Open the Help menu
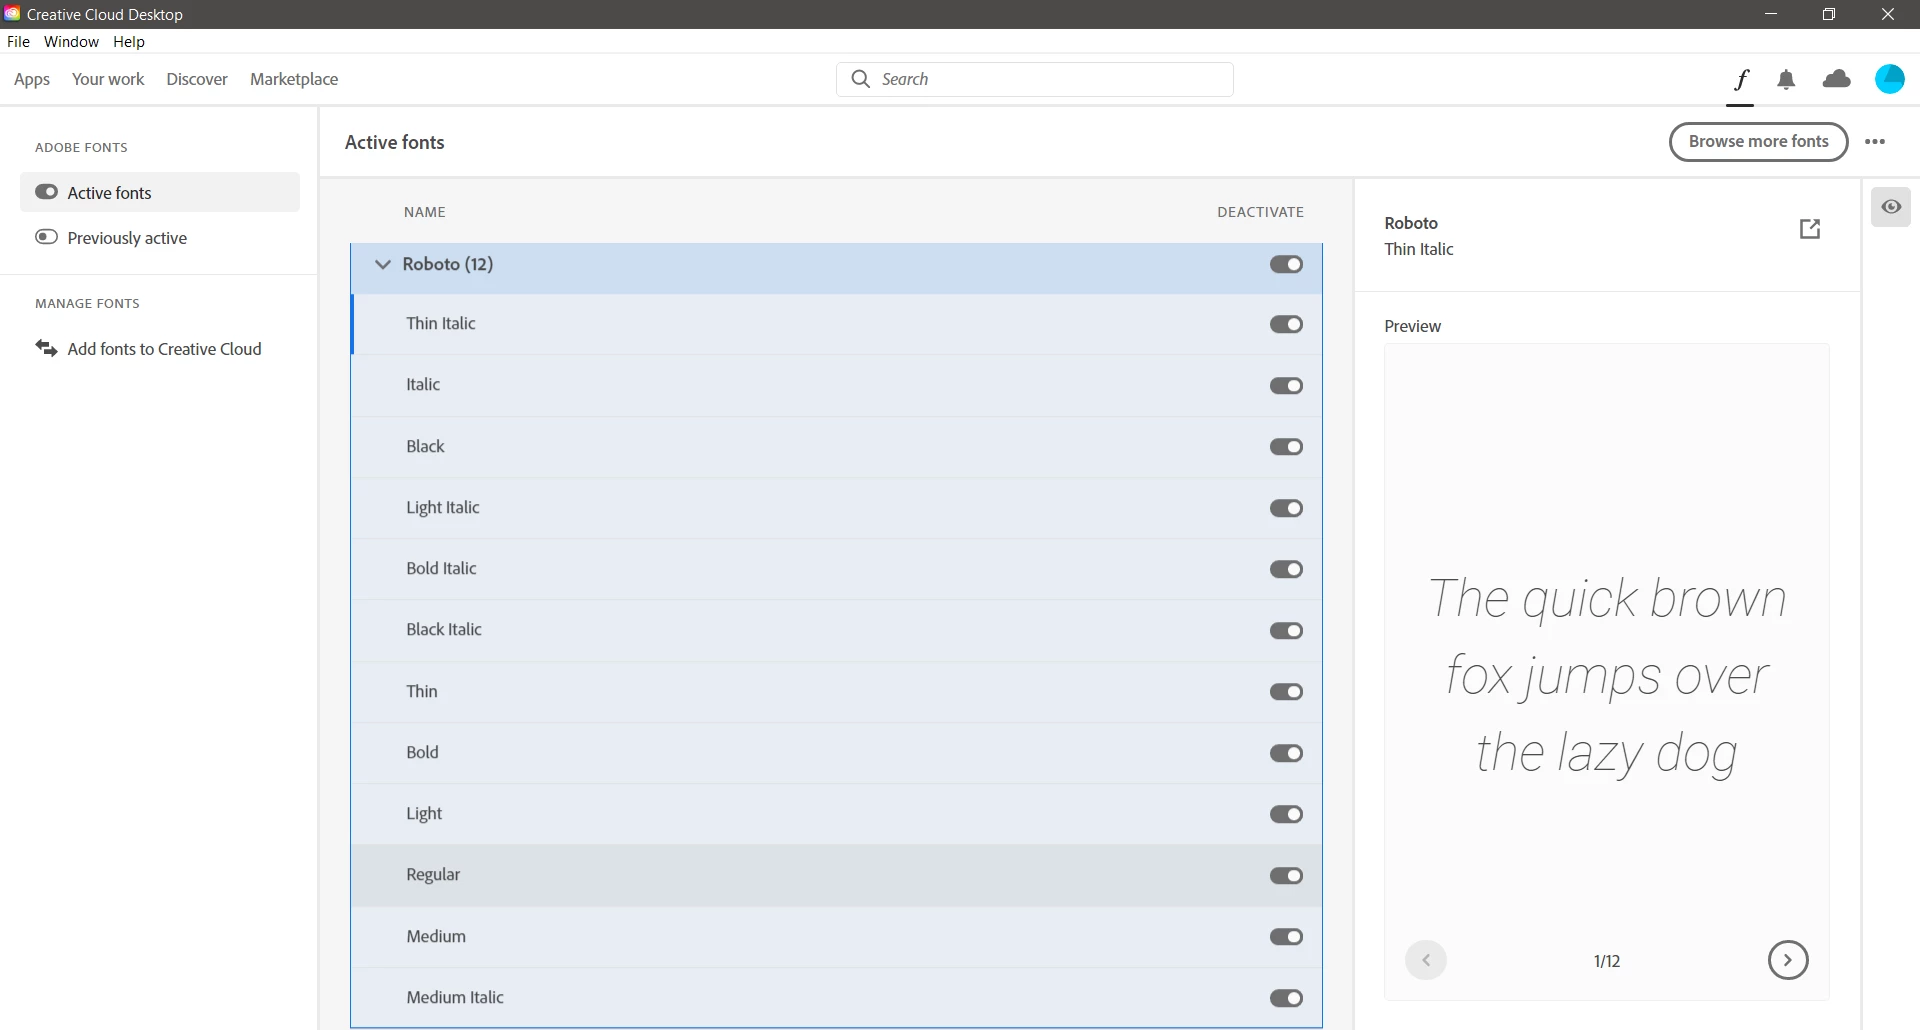 [x=129, y=41]
